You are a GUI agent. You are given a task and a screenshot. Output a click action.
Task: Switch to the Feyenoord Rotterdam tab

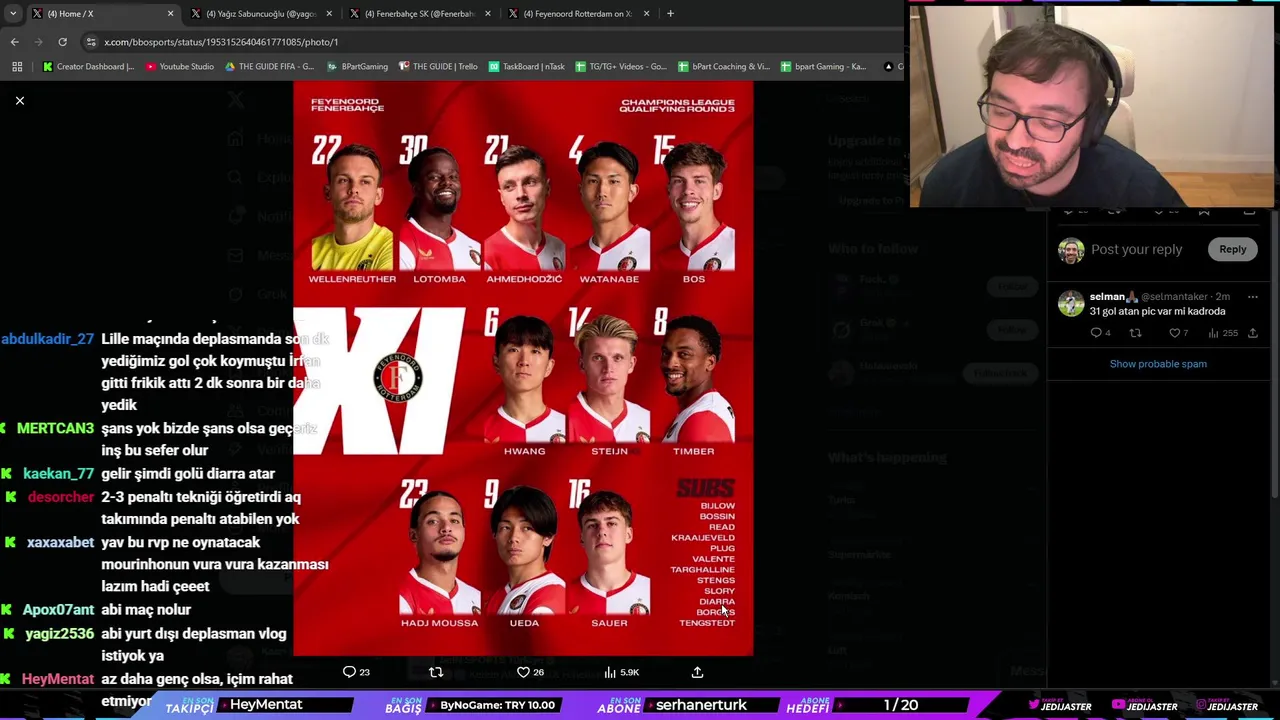(x=577, y=14)
